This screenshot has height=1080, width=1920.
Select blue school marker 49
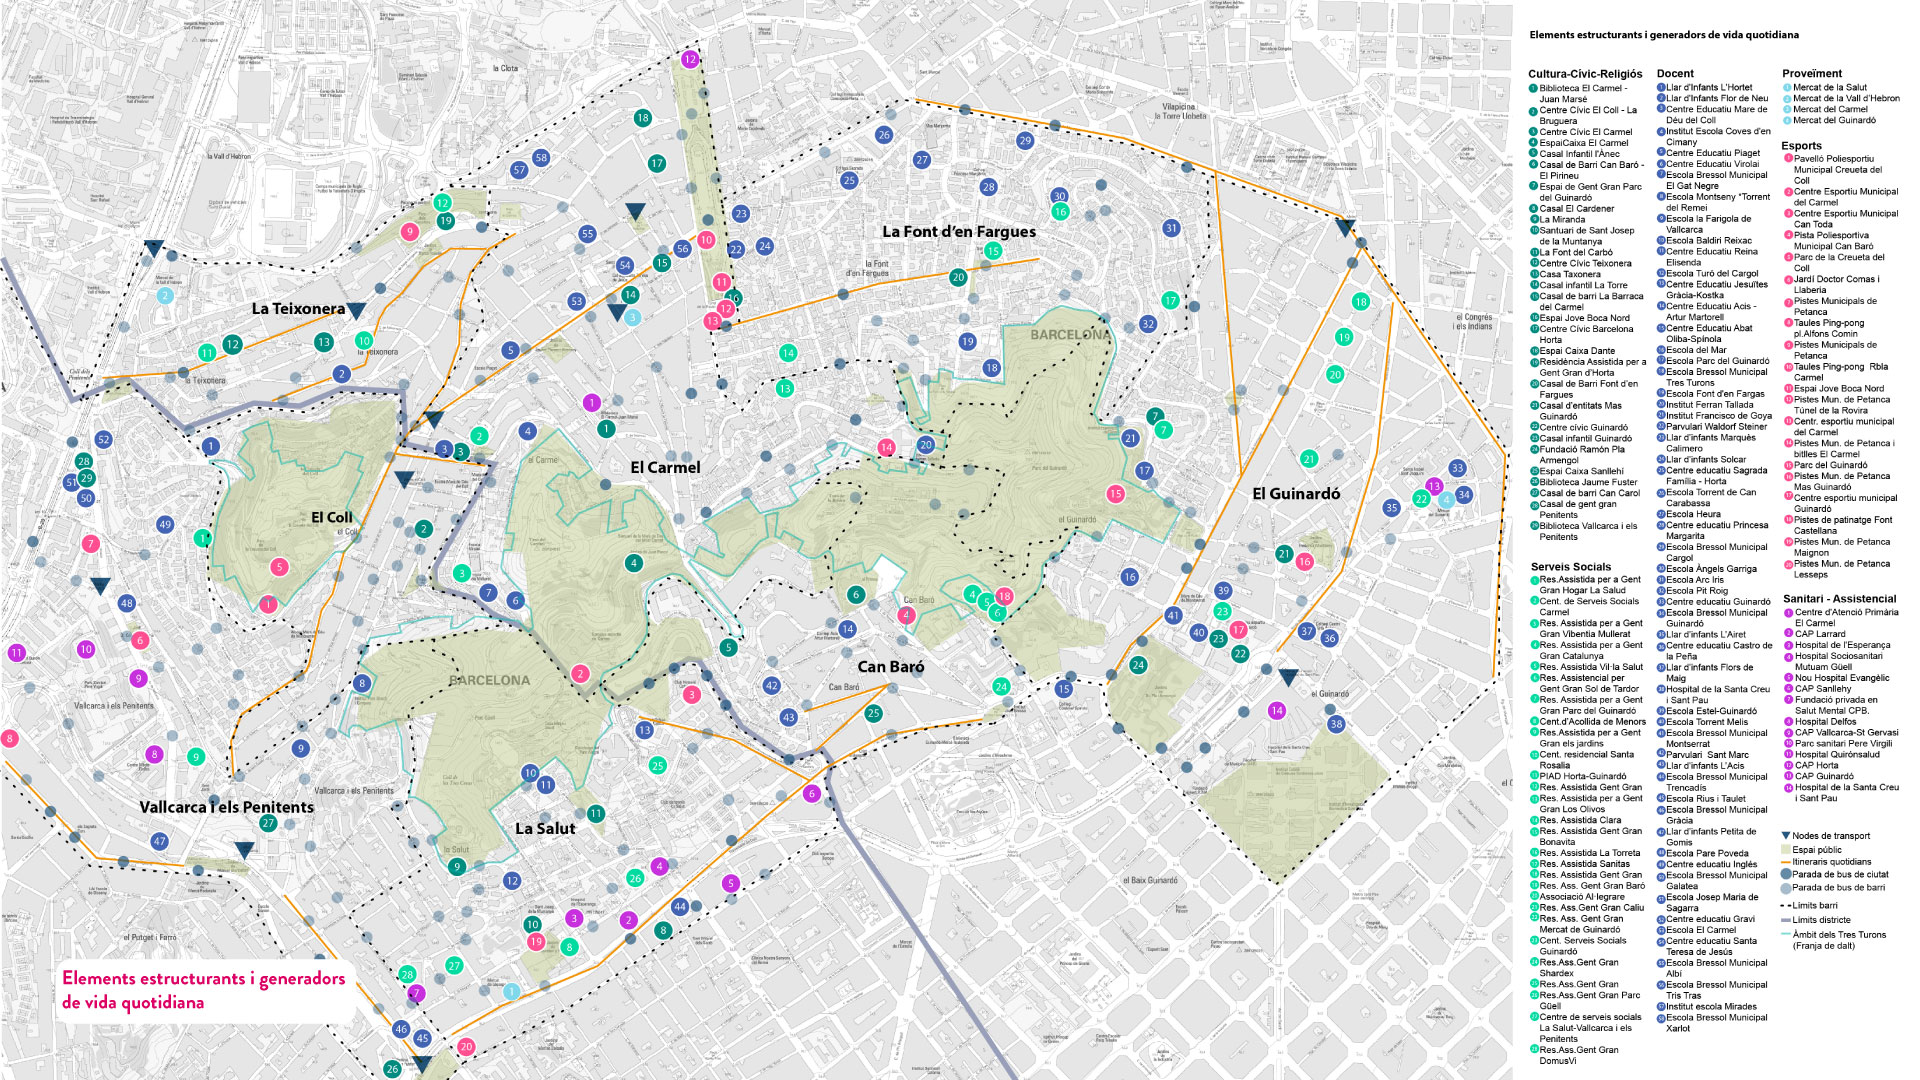pos(165,524)
